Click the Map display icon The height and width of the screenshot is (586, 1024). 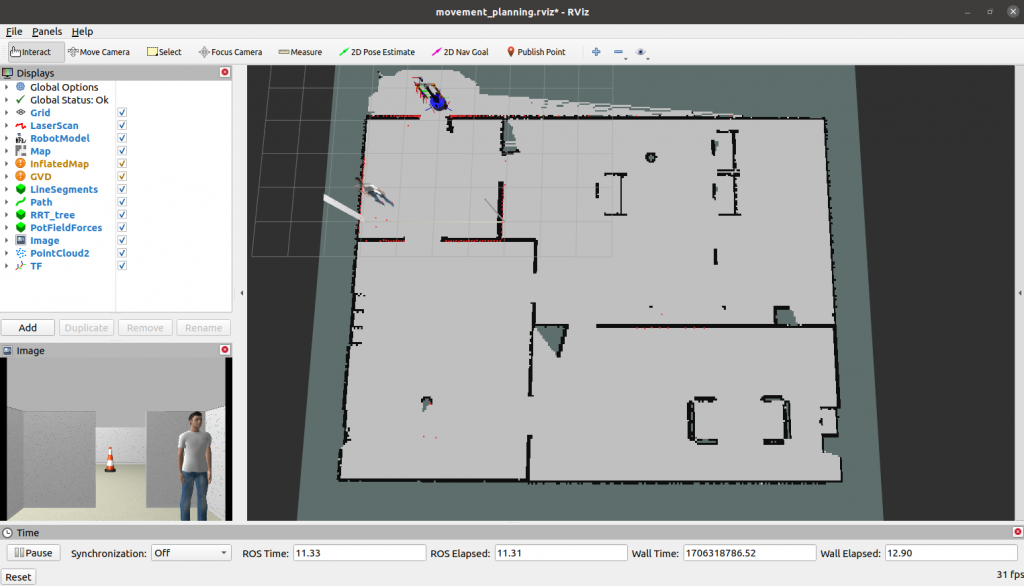pyautogui.click(x=20, y=151)
